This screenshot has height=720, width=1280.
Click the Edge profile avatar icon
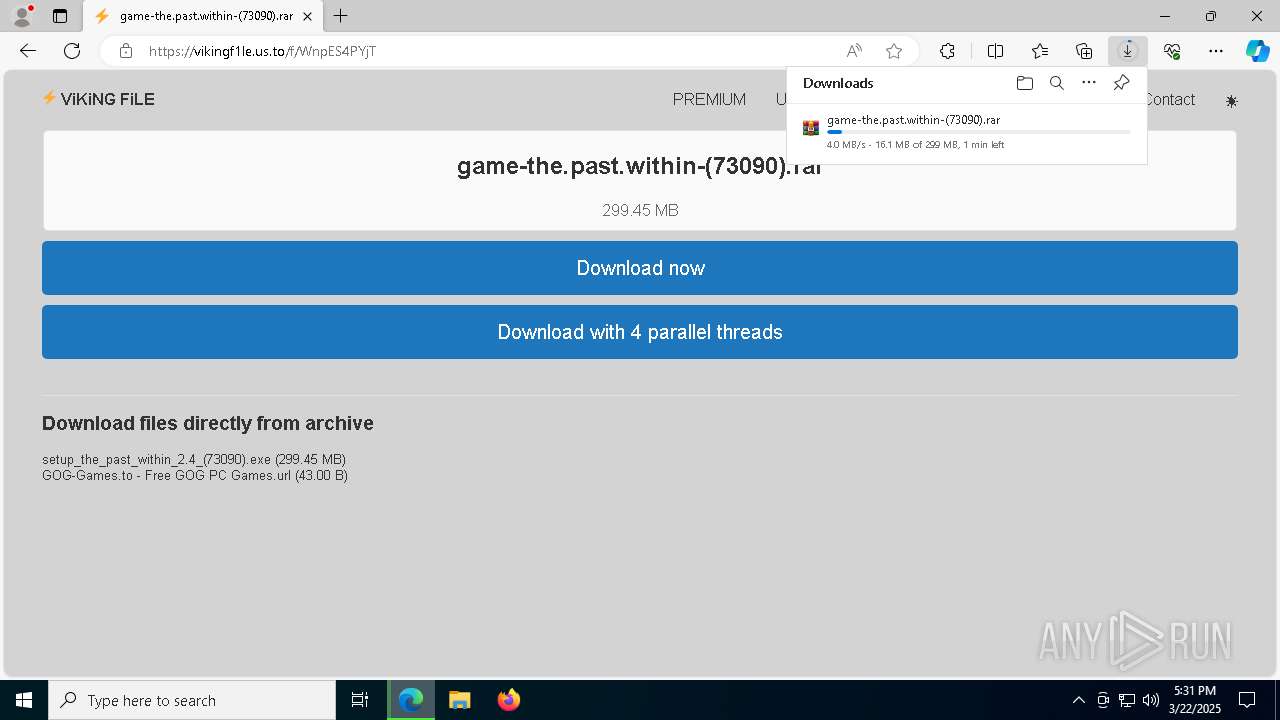click(x=21, y=16)
